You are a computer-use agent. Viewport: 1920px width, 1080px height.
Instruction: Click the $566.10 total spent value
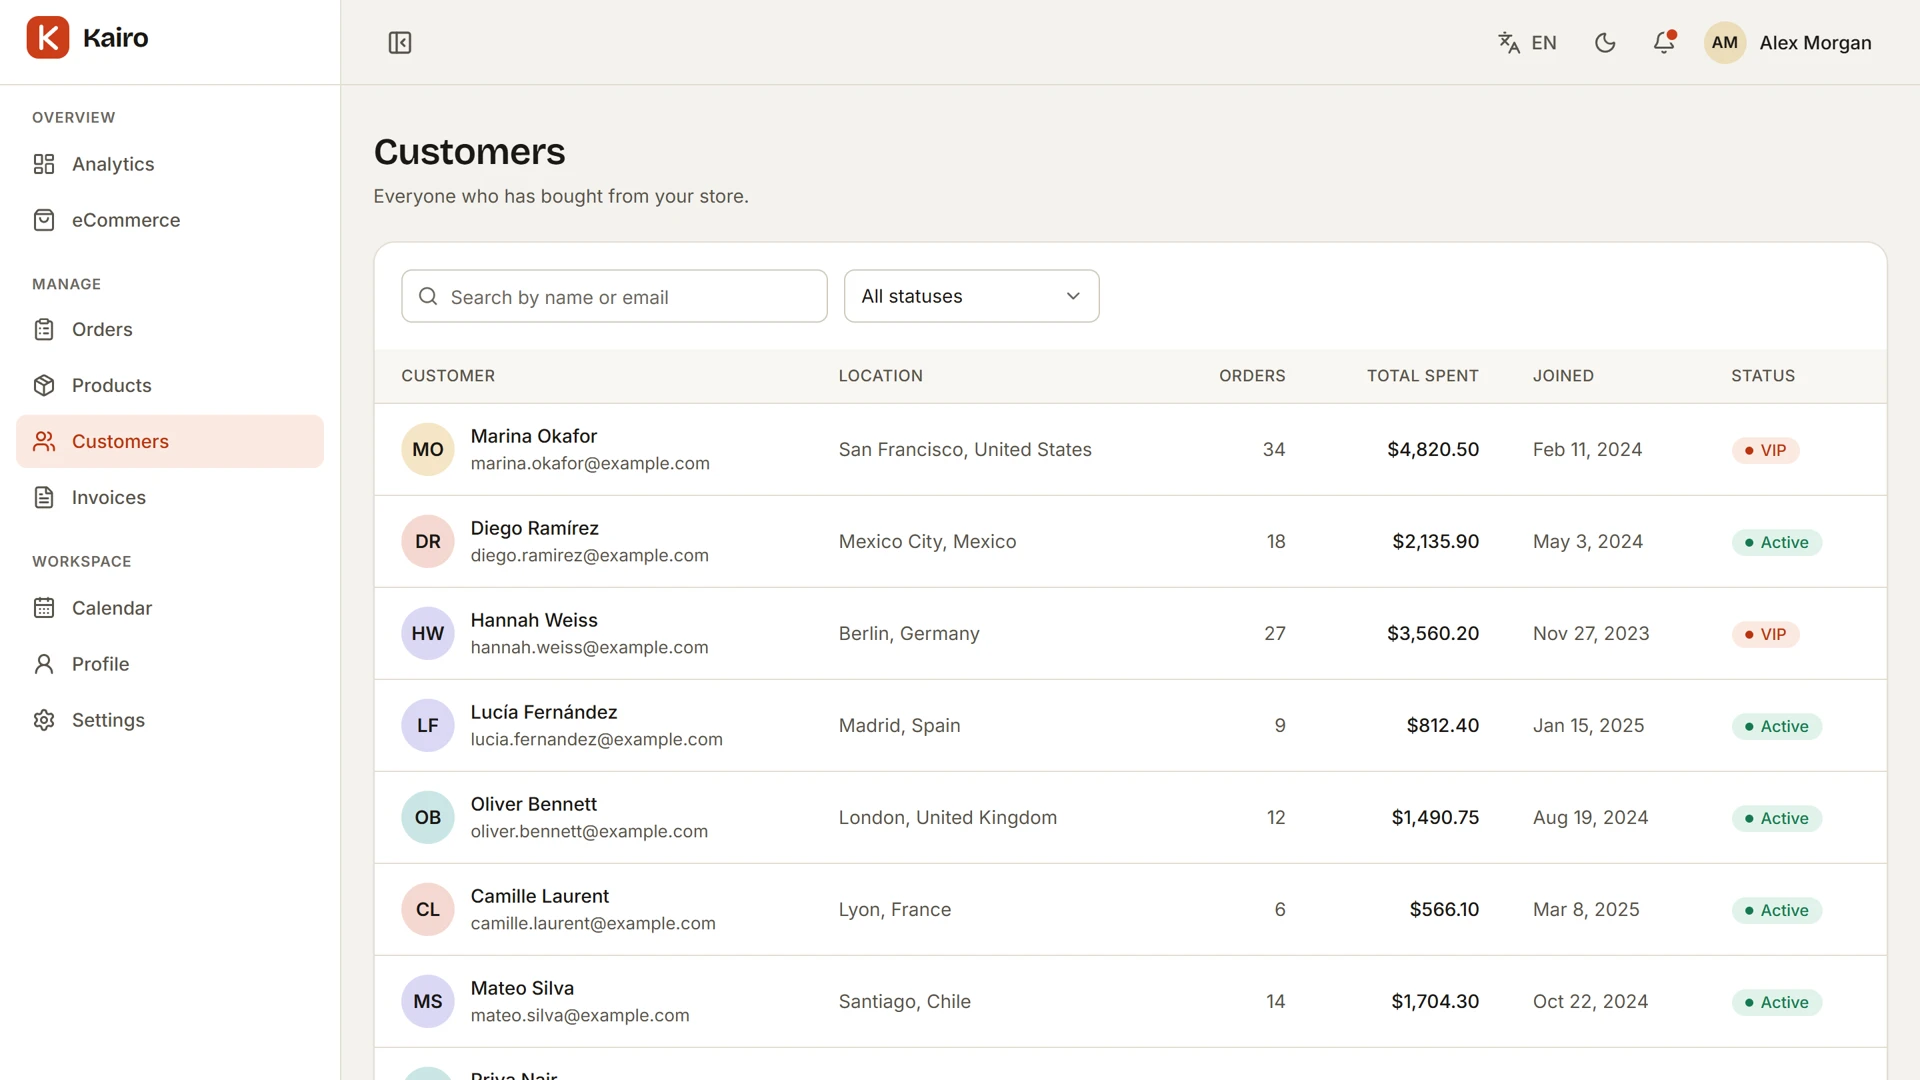pos(1444,910)
